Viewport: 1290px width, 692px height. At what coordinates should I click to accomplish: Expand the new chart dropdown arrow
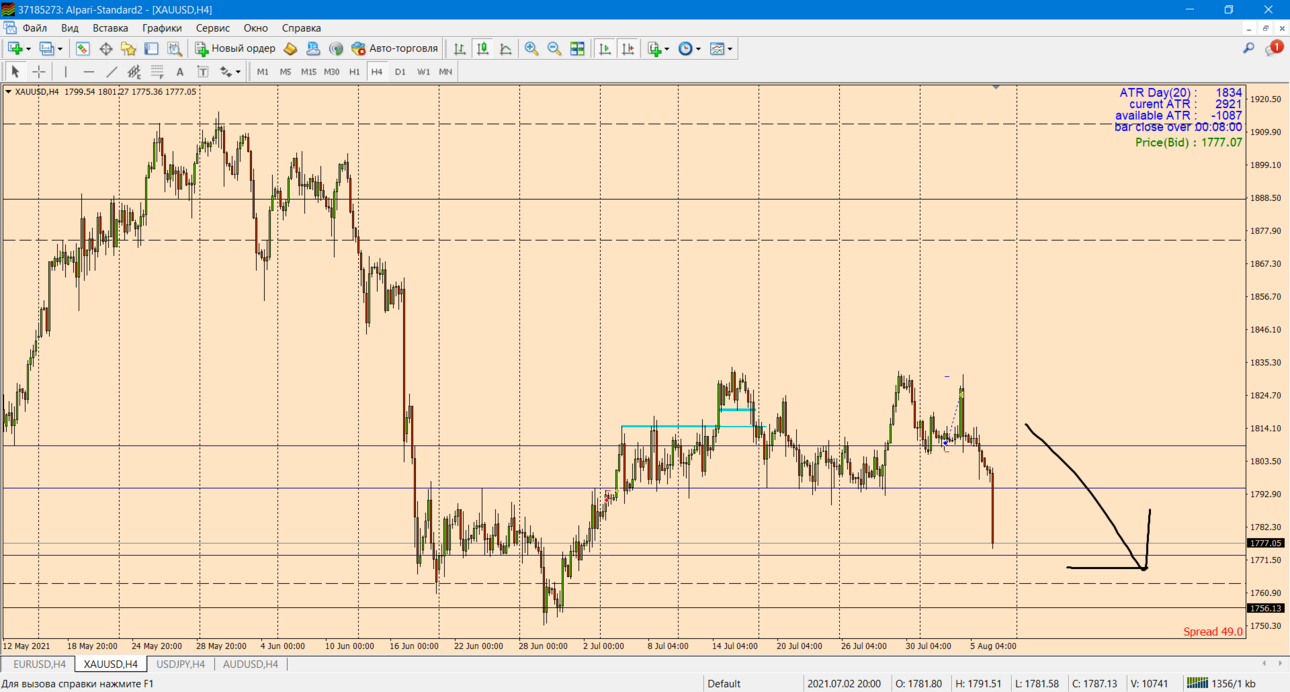[28, 48]
